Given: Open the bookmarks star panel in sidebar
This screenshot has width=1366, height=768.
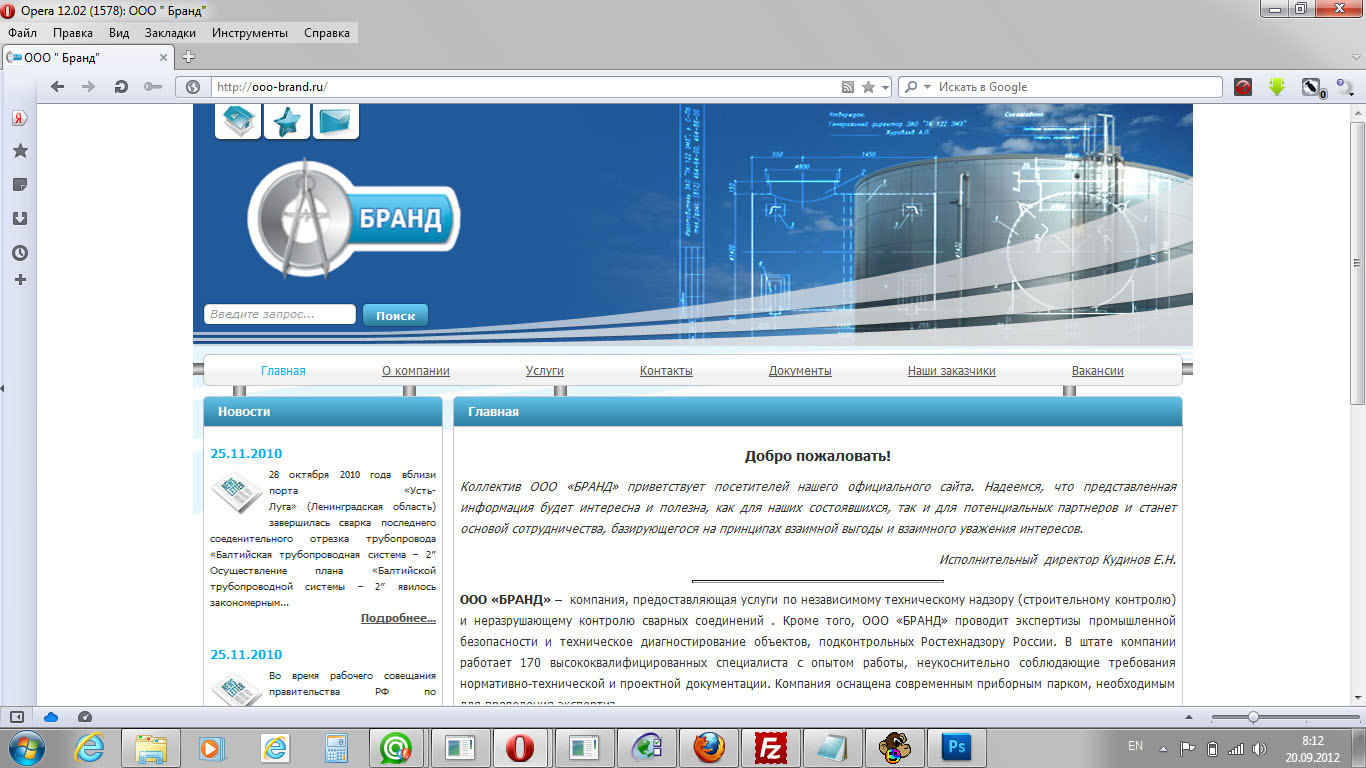Looking at the screenshot, I should point(19,151).
